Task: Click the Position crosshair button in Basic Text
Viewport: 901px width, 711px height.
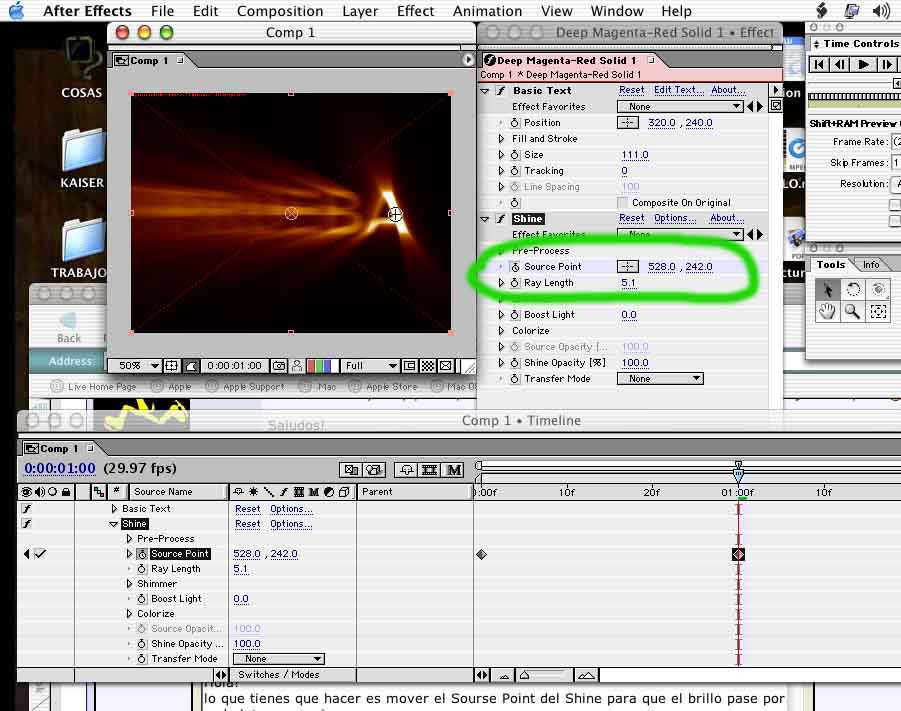Action: tap(627, 122)
